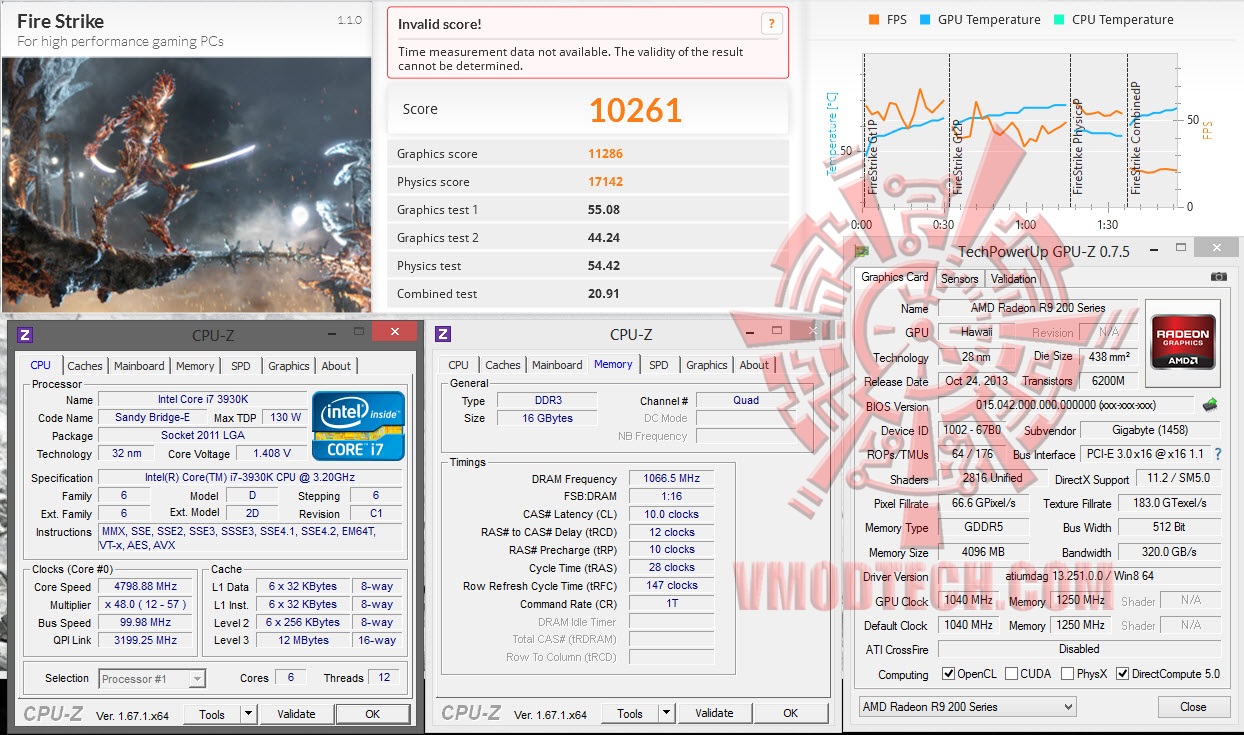Click the GPU-Z screenshot camera icon
Image resolution: width=1244 pixels, height=735 pixels.
[x=1217, y=277]
